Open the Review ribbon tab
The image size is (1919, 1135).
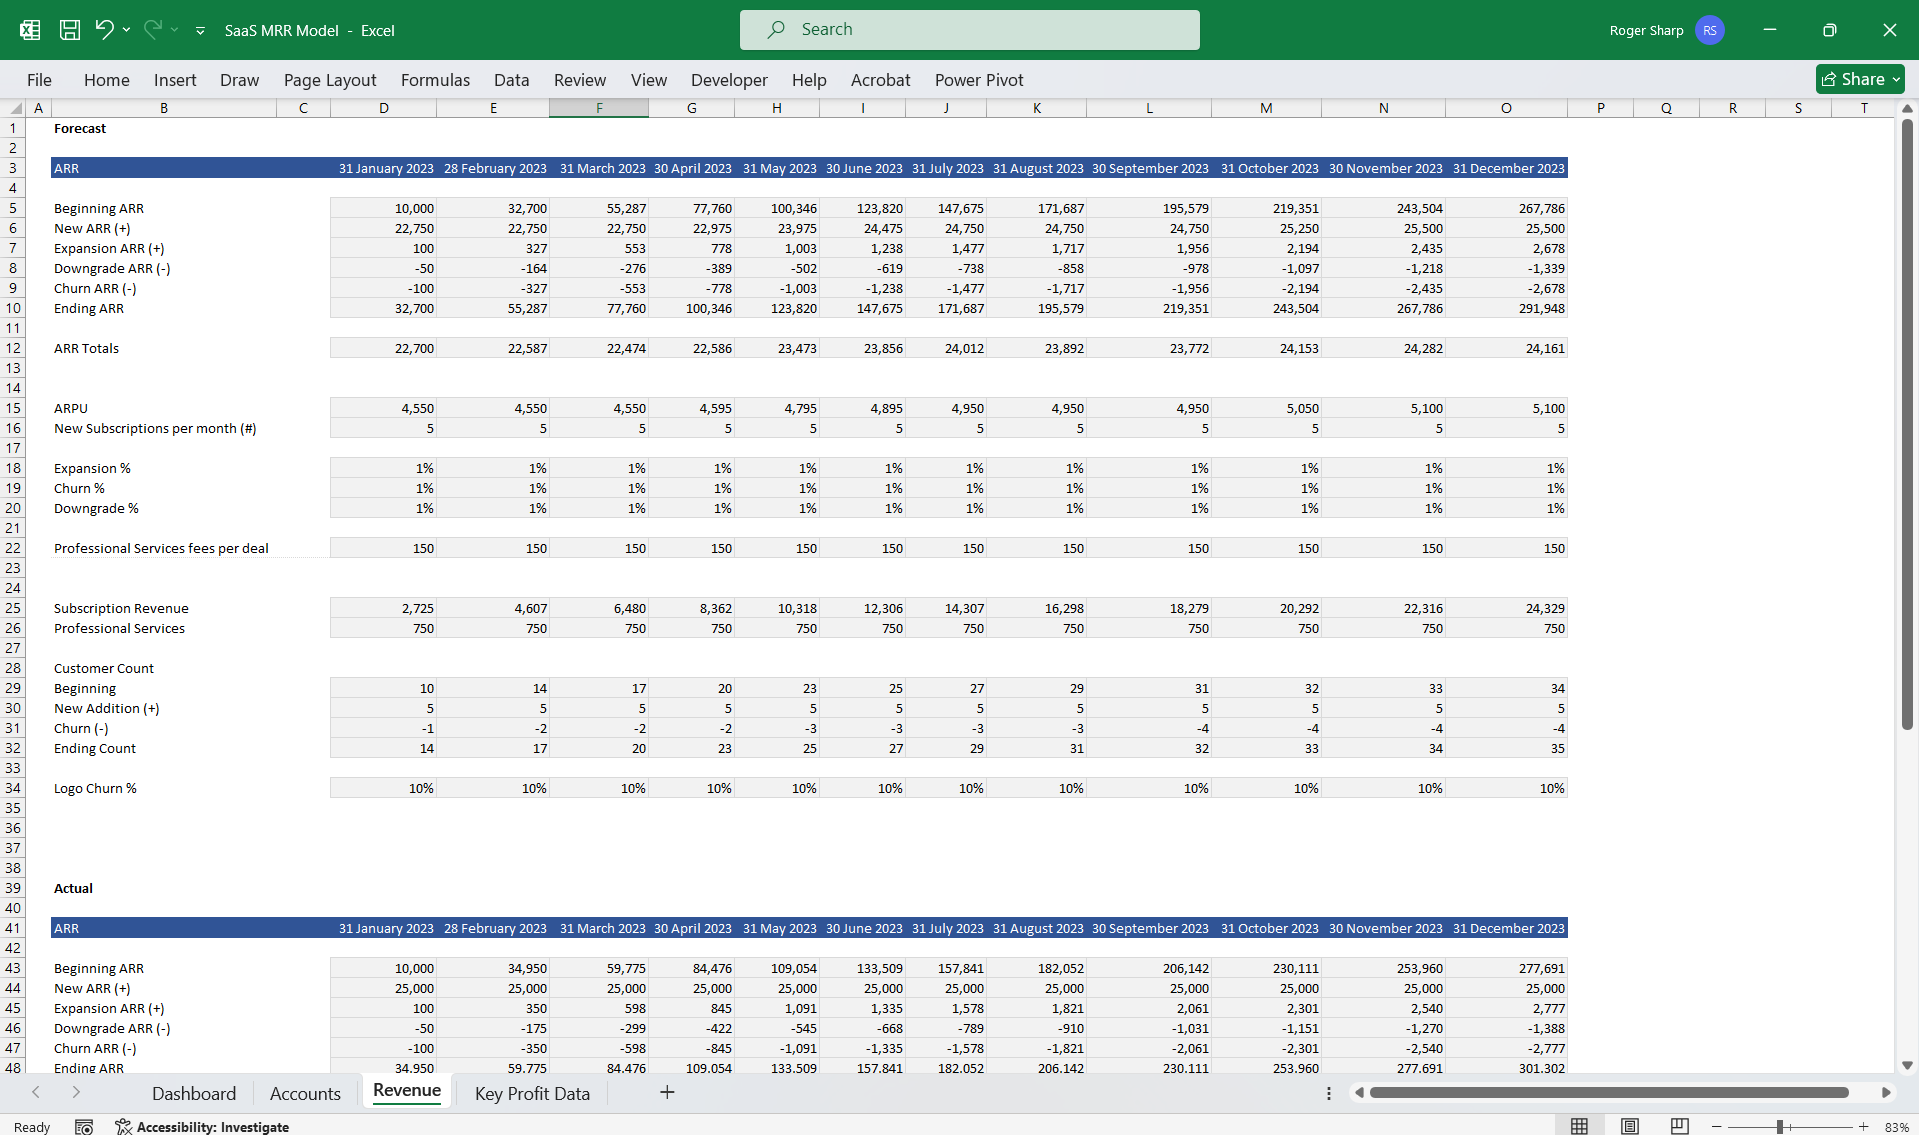point(580,80)
